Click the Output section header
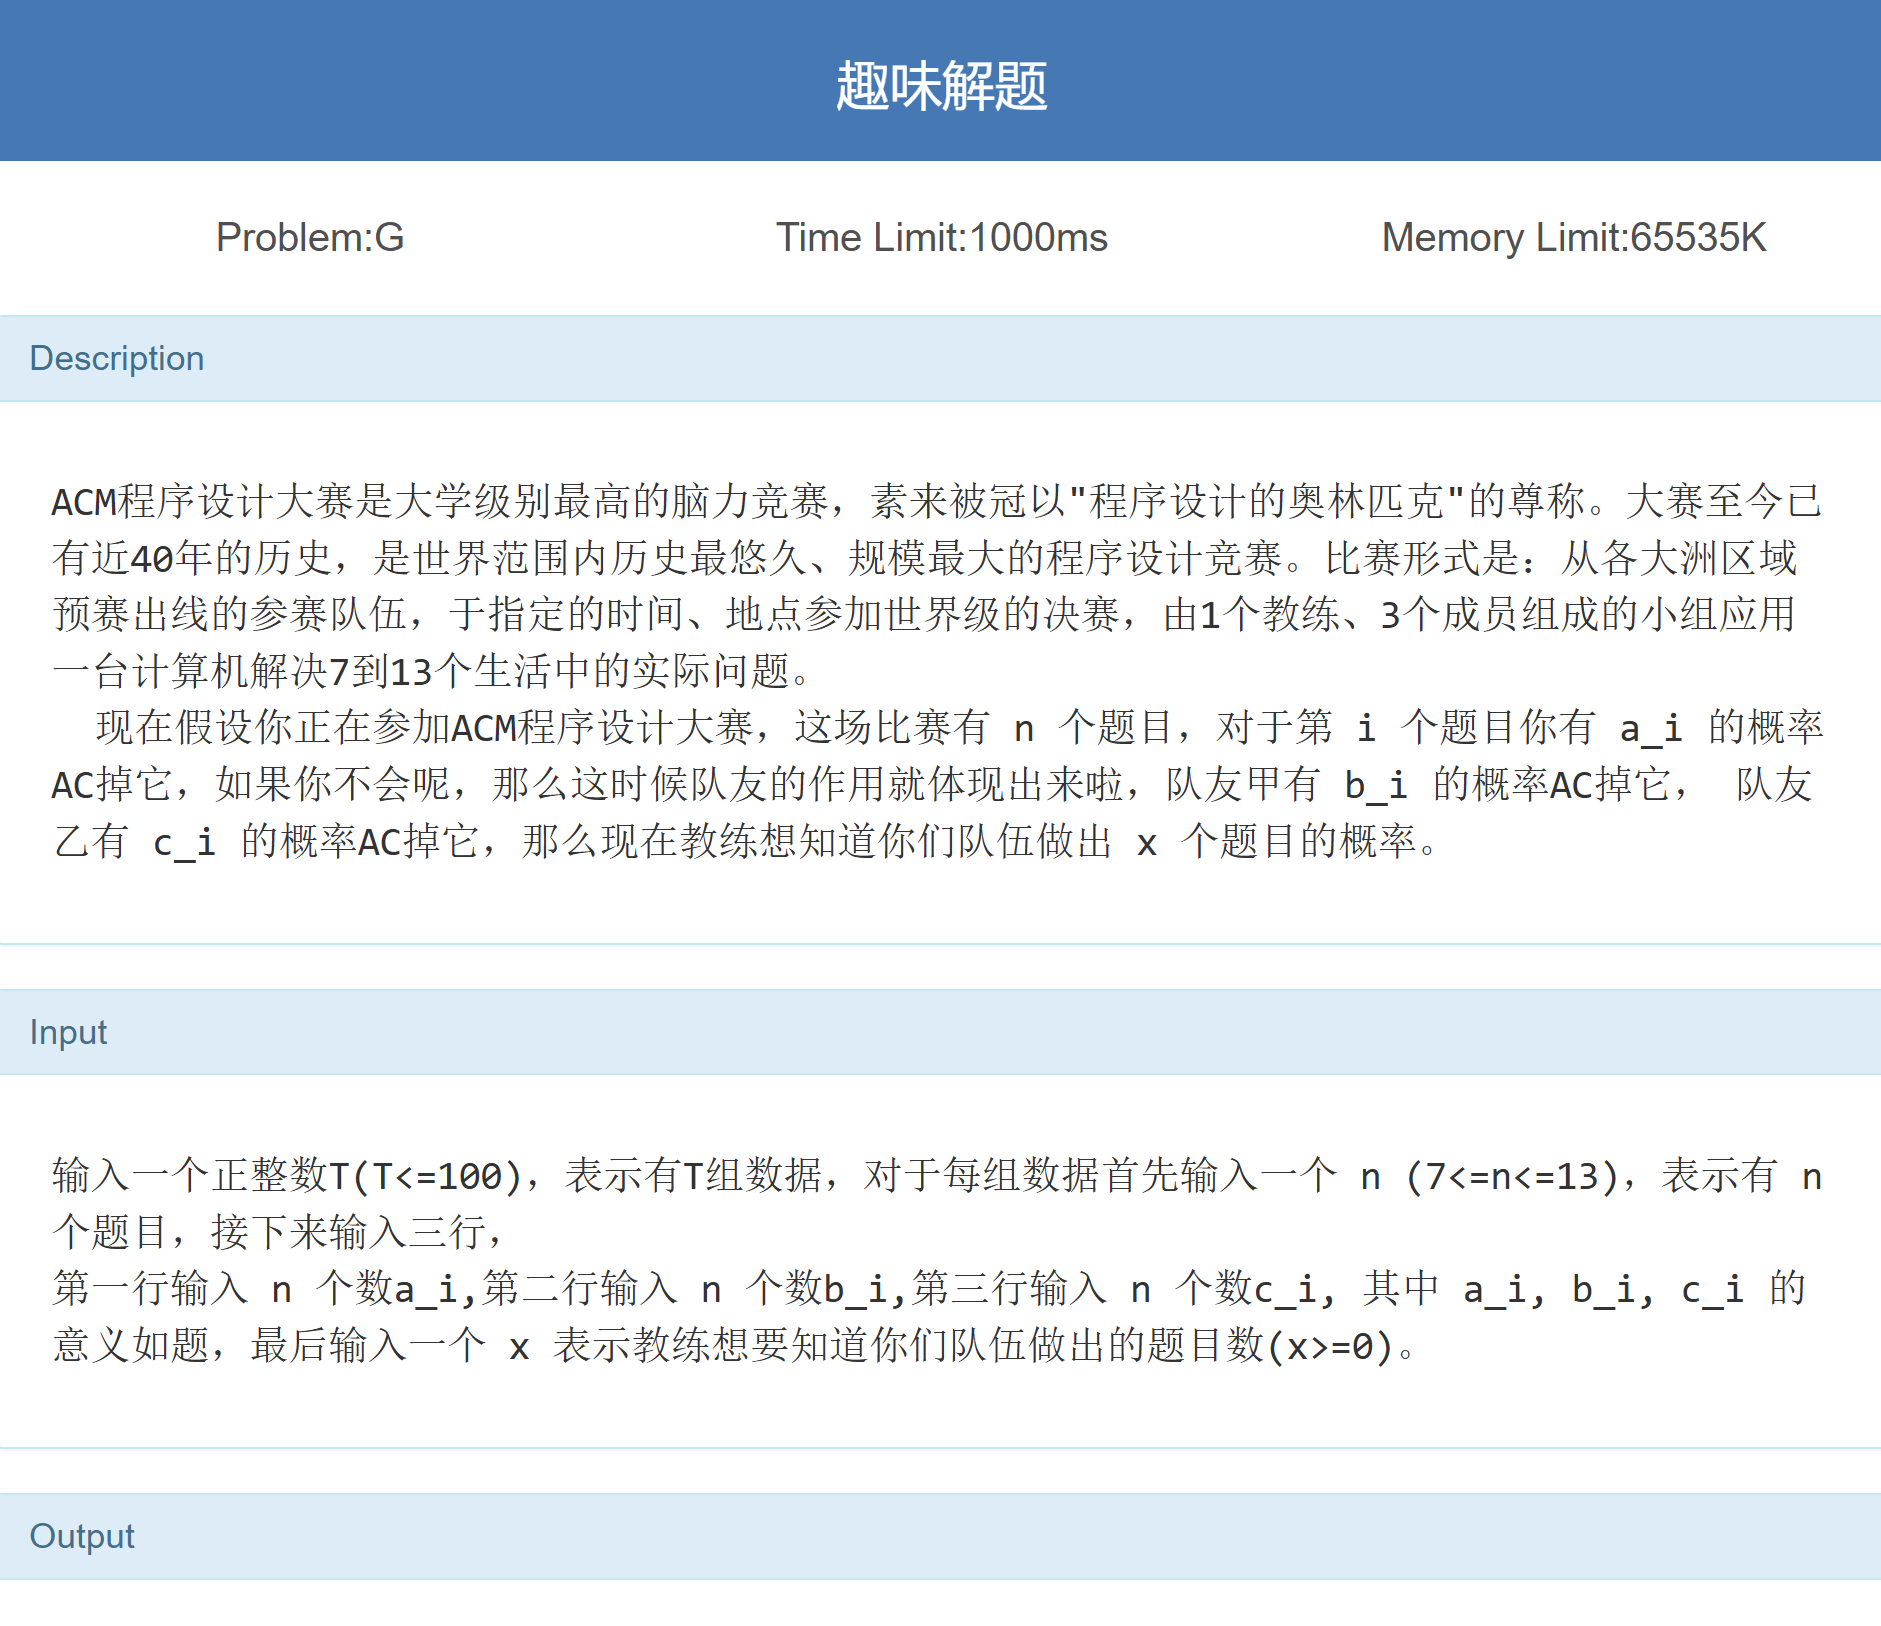 point(82,1536)
